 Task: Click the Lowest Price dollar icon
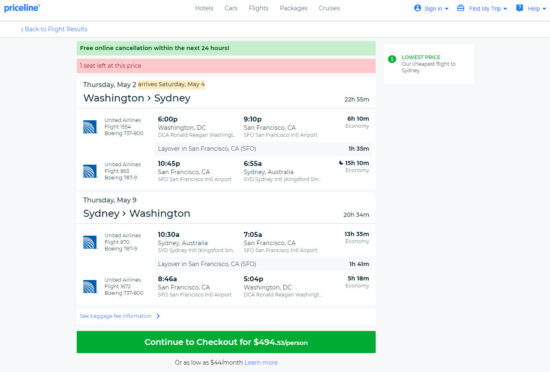[392, 59]
